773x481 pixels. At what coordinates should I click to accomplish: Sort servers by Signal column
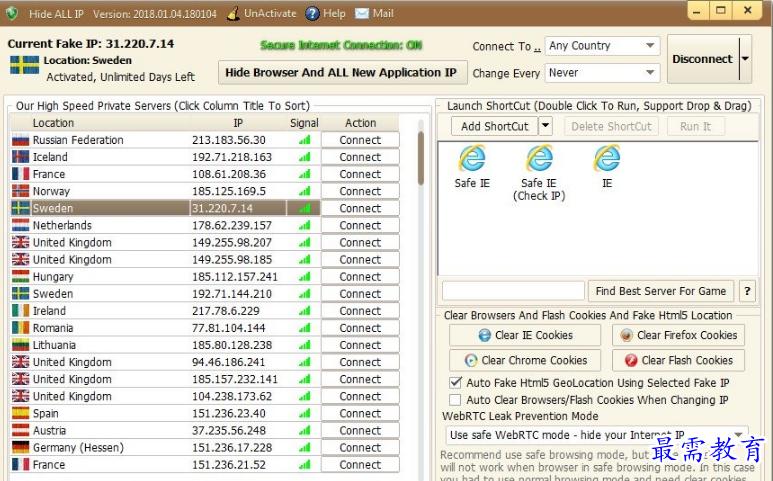(x=304, y=123)
